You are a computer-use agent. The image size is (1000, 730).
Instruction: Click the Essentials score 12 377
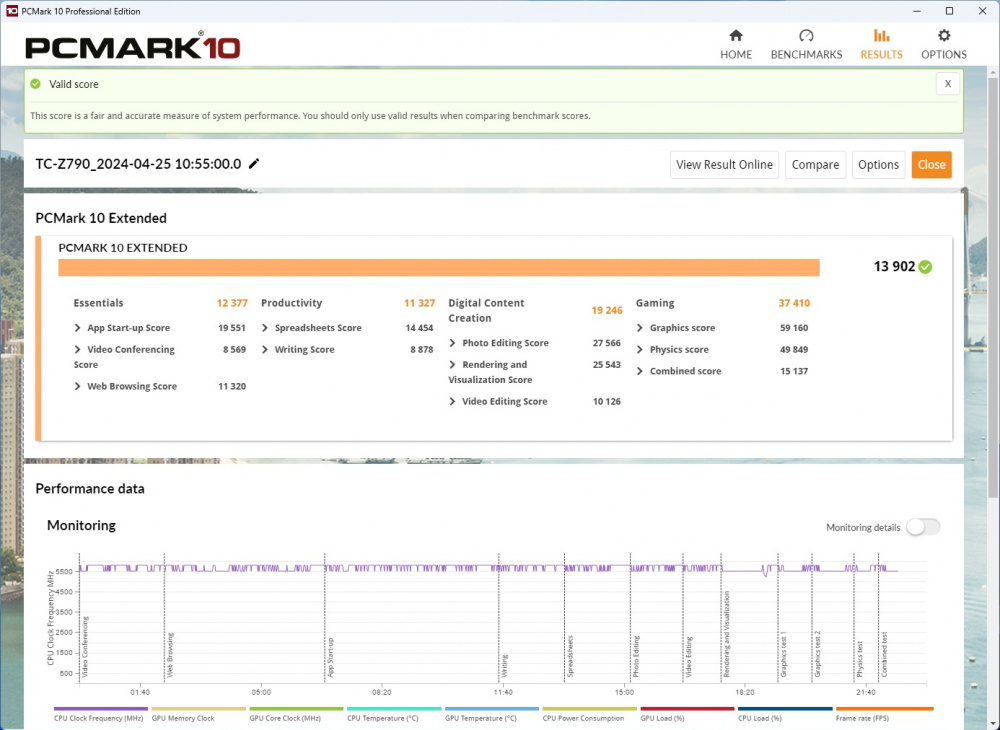pos(231,303)
